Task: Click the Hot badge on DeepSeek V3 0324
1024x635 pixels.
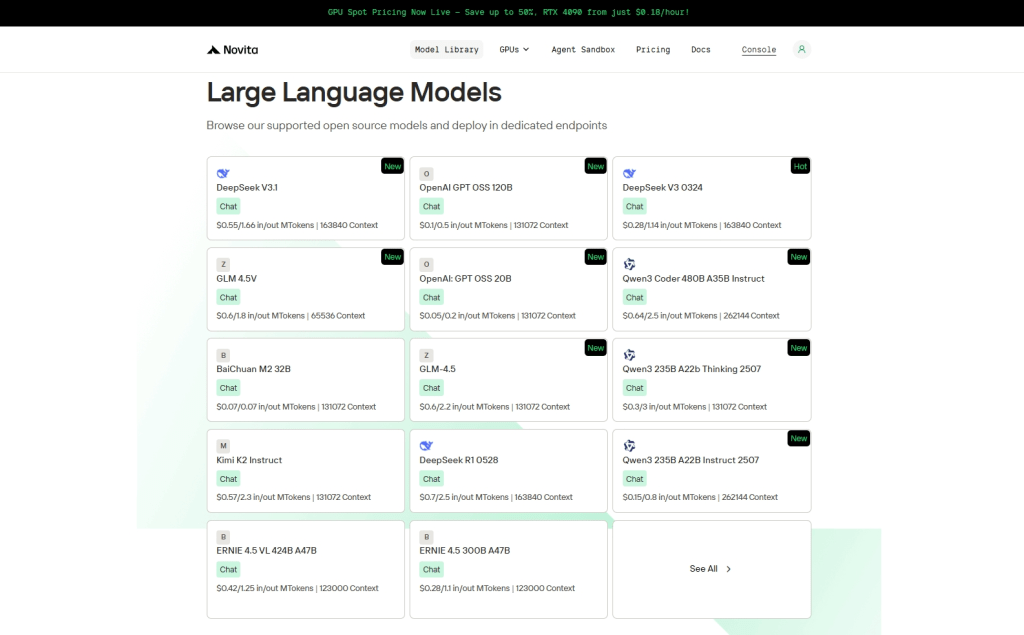Action: click(799, 166)
